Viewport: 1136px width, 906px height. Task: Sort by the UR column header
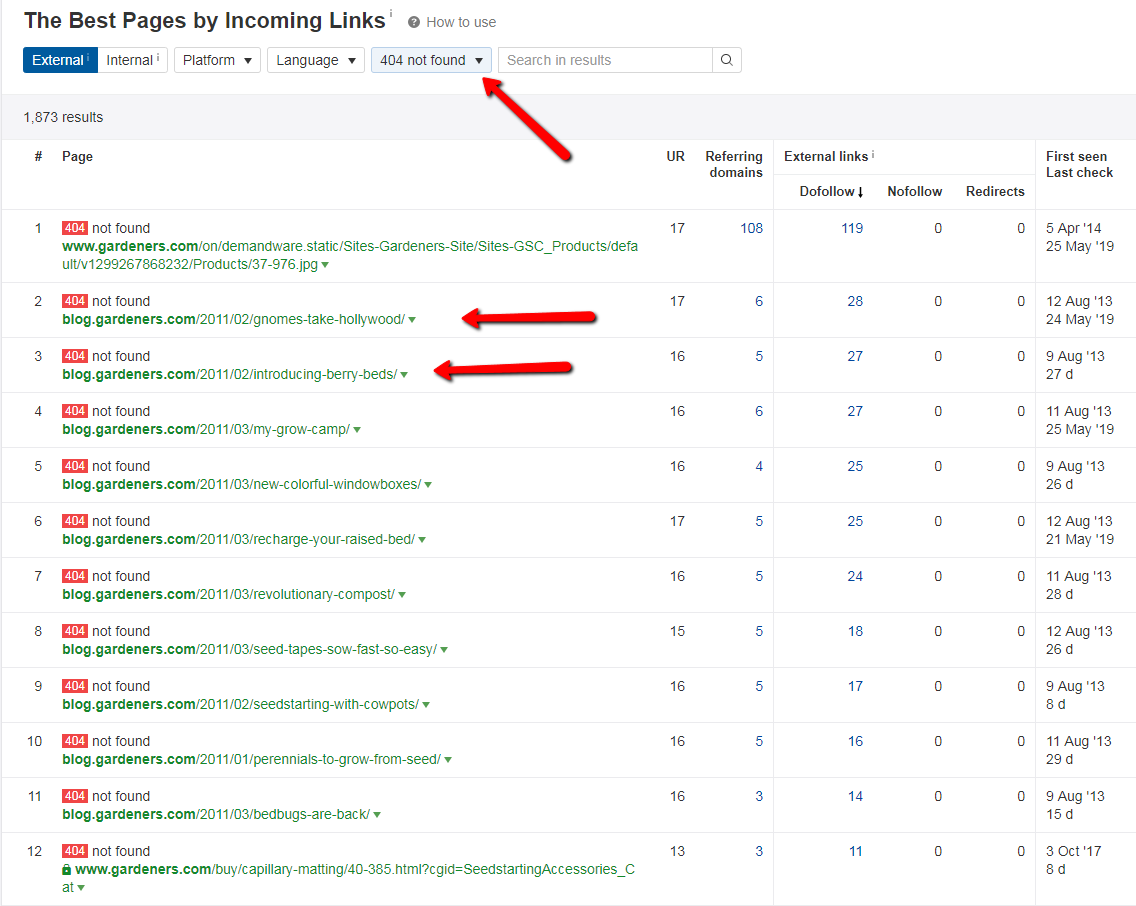(x=675, y=156)
